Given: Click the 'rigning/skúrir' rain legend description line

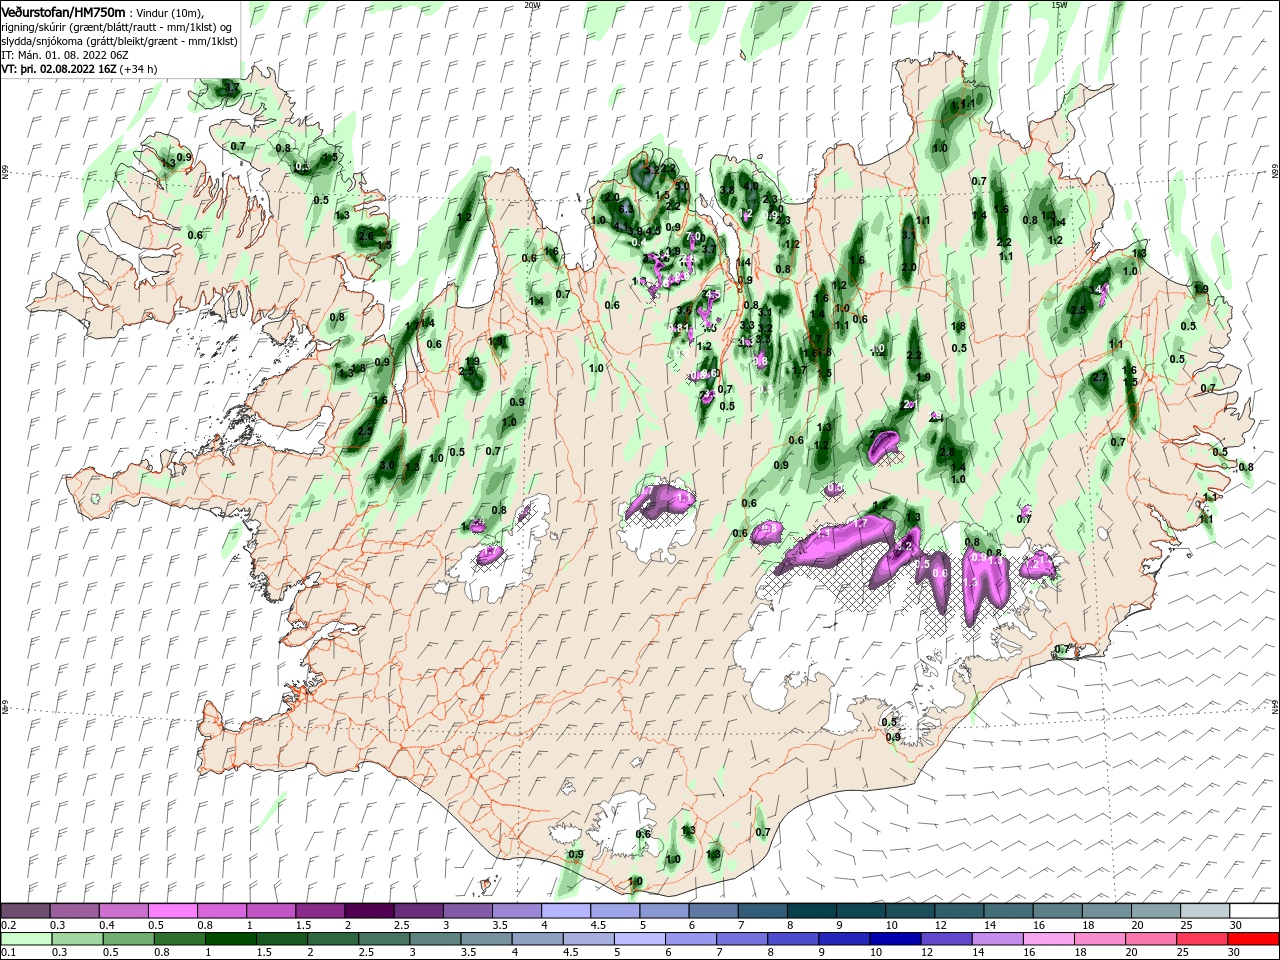Looking at the screenshot, I should coord(116,27).
